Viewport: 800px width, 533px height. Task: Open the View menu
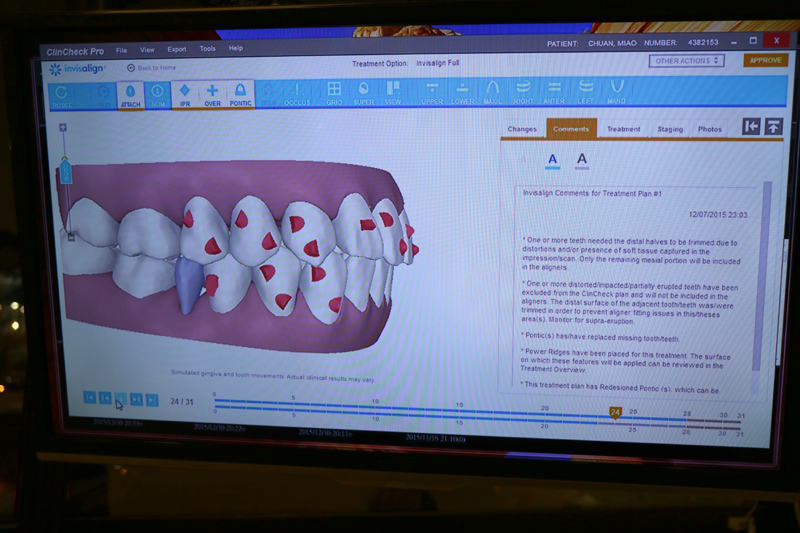pyautogui.click(x=147, y=49)
